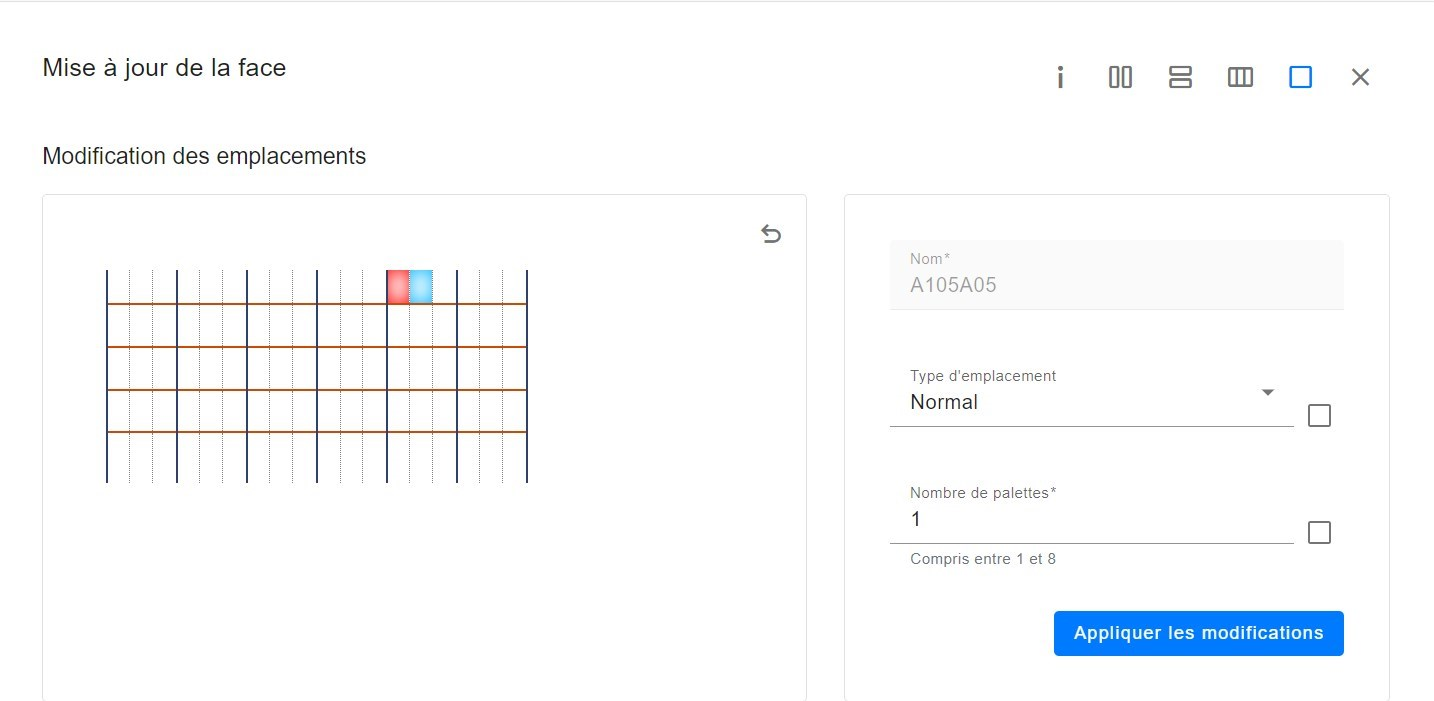Click the top orange shelf beam line
This screenshot has height=701, width=1434.
(317, 304)
